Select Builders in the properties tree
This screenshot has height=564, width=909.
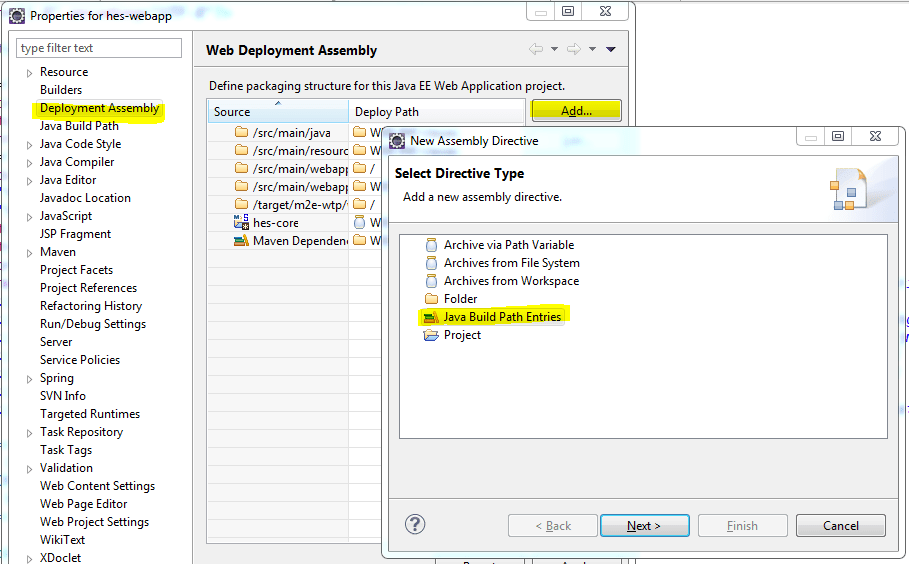coord(61,90)
